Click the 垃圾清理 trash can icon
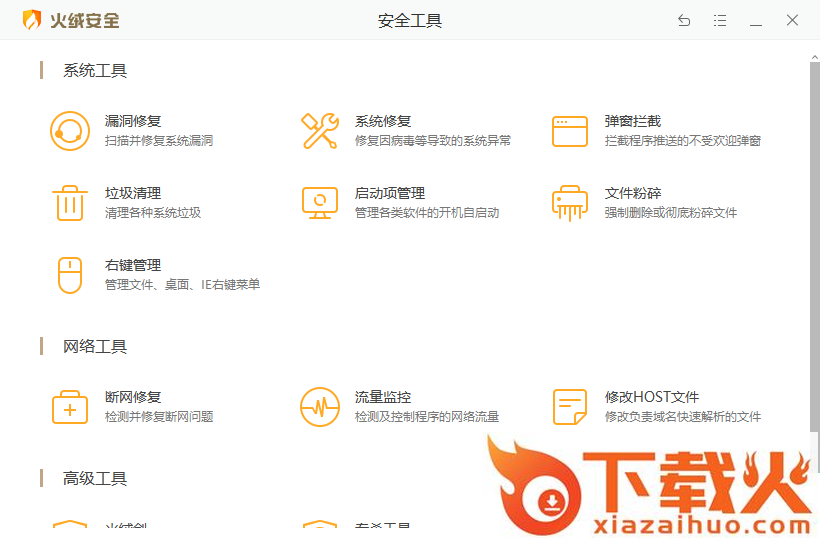 tap(70, 203)
